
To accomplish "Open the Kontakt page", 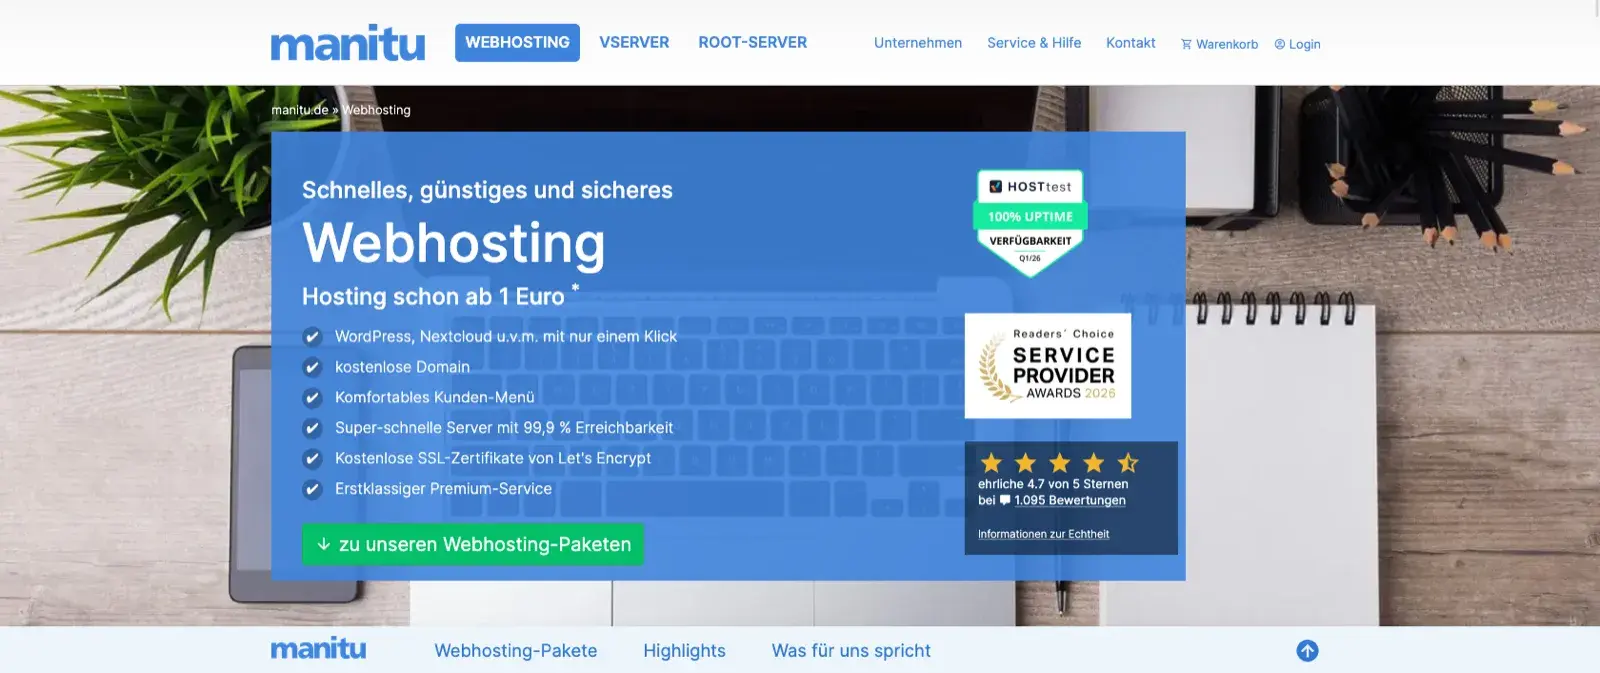I will pyautogui.click(x=1131, y=43).
